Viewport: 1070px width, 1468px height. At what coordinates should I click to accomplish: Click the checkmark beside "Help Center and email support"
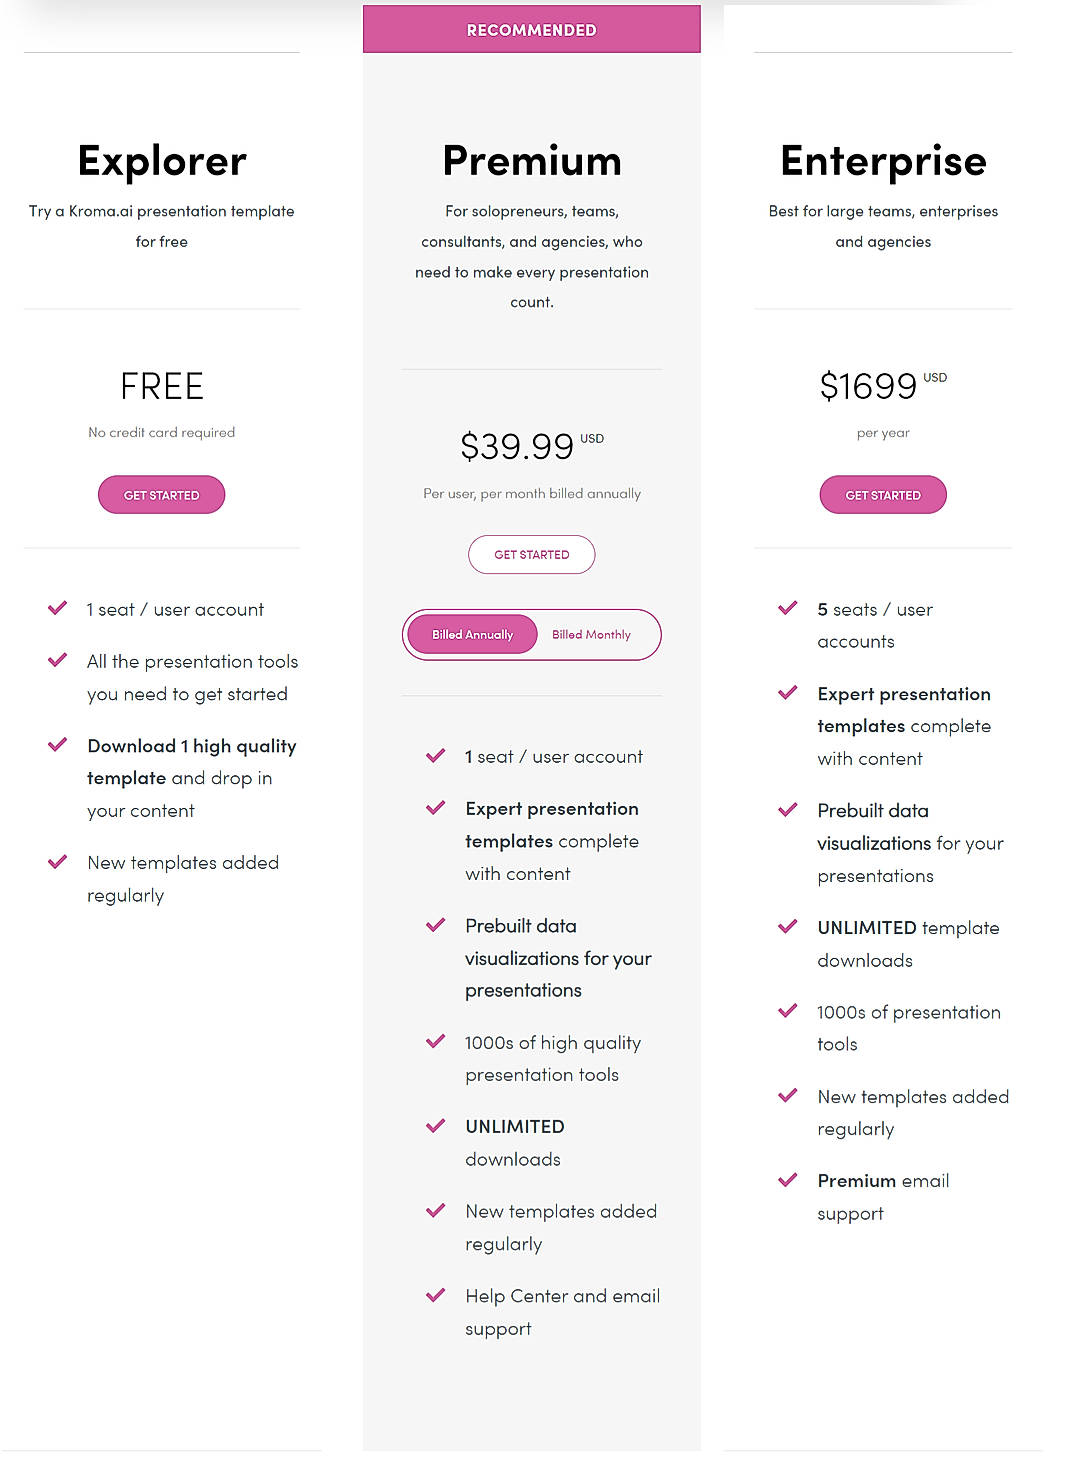click(435, 1295)
